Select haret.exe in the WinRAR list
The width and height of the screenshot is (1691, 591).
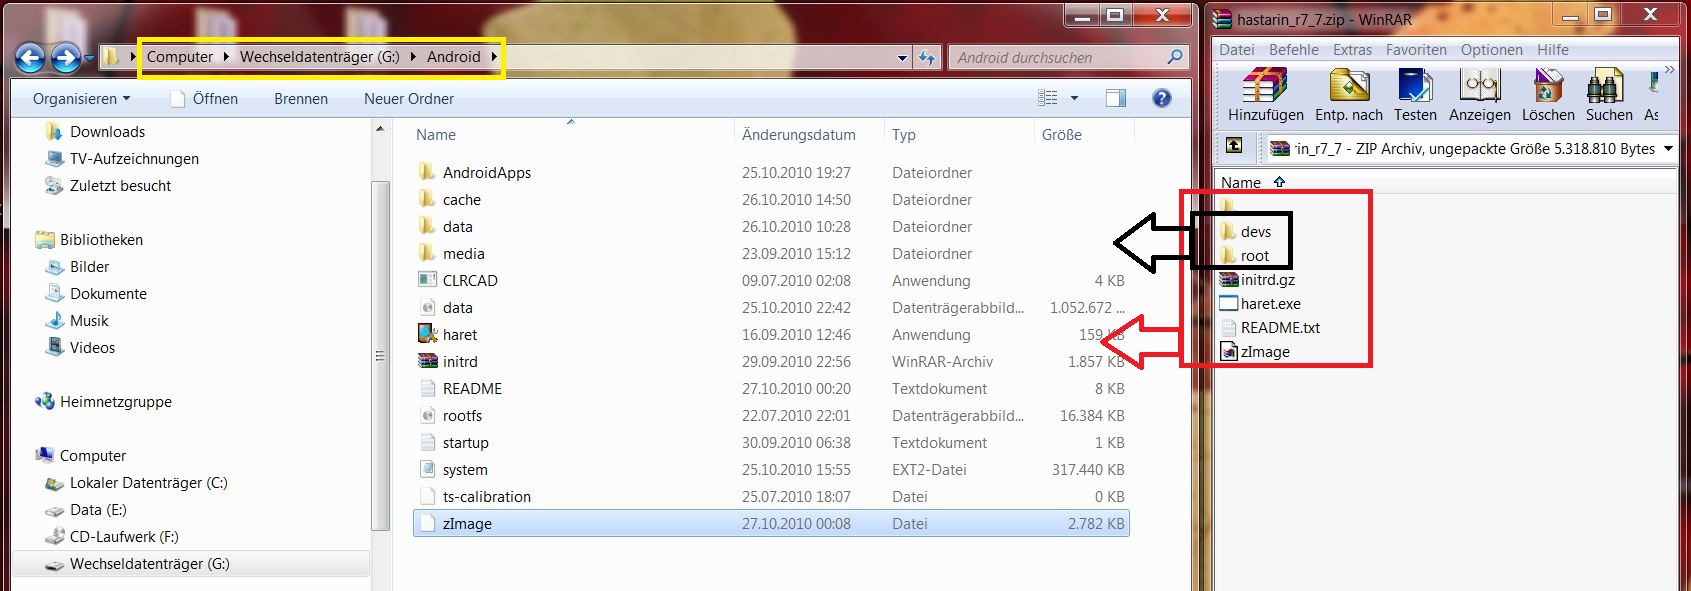(x=1260, y=304)
